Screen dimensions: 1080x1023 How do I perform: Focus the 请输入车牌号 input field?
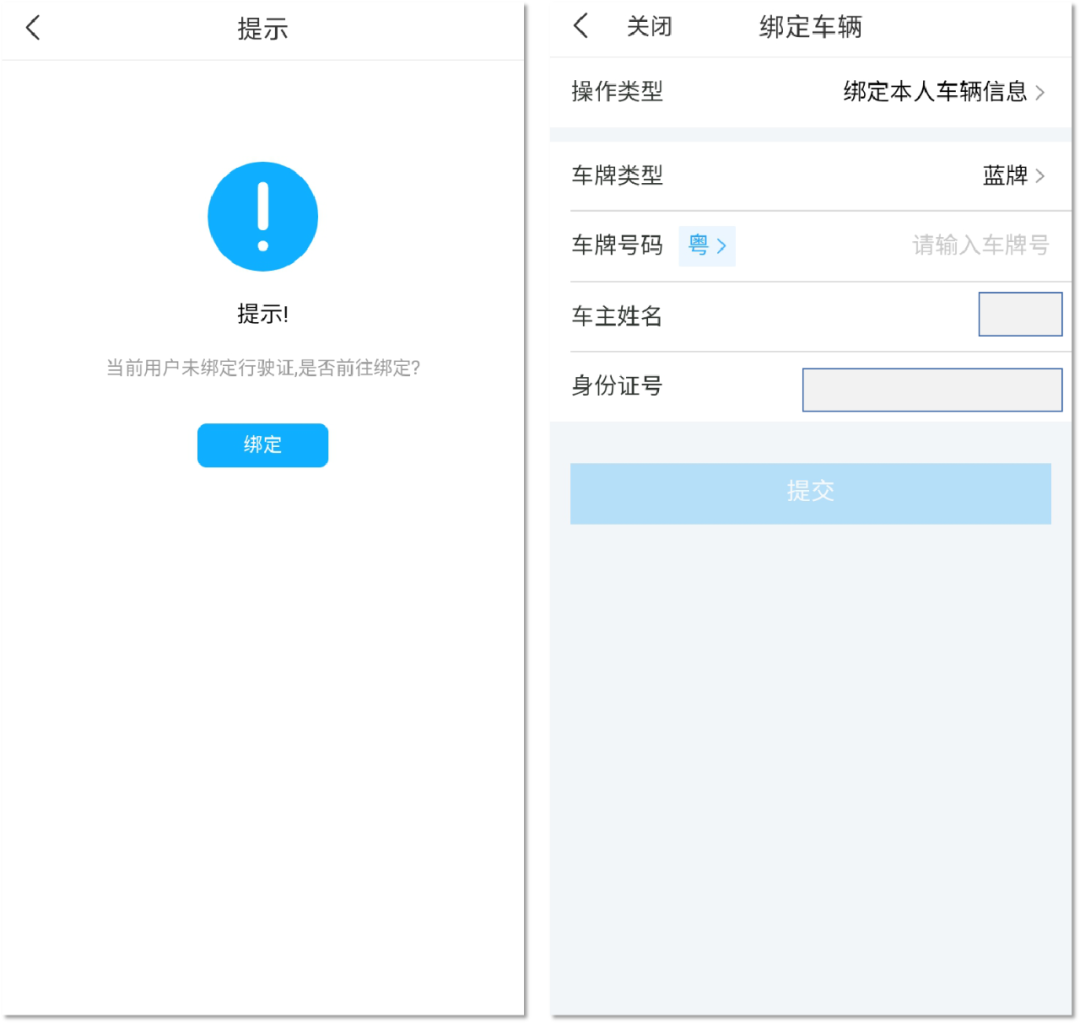[x=980, y=245]
